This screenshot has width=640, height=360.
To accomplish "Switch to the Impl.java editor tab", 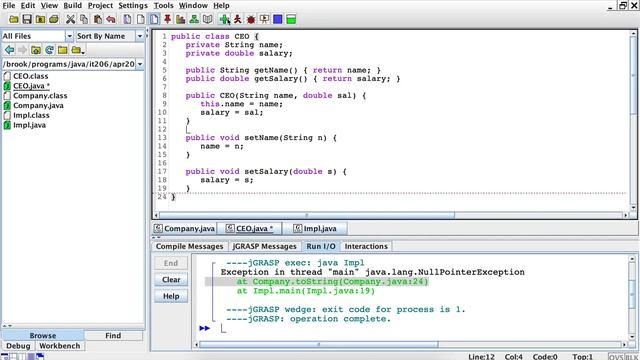I will (315, 229).
